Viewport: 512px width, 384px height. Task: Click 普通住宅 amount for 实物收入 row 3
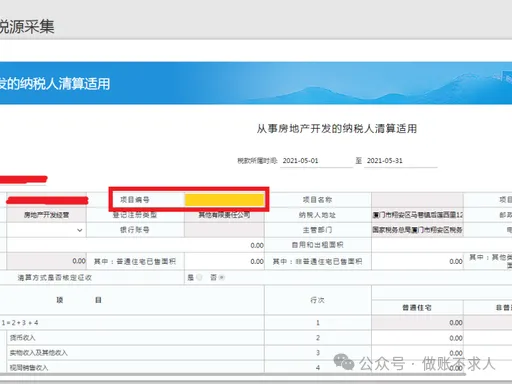coord(417,353)
